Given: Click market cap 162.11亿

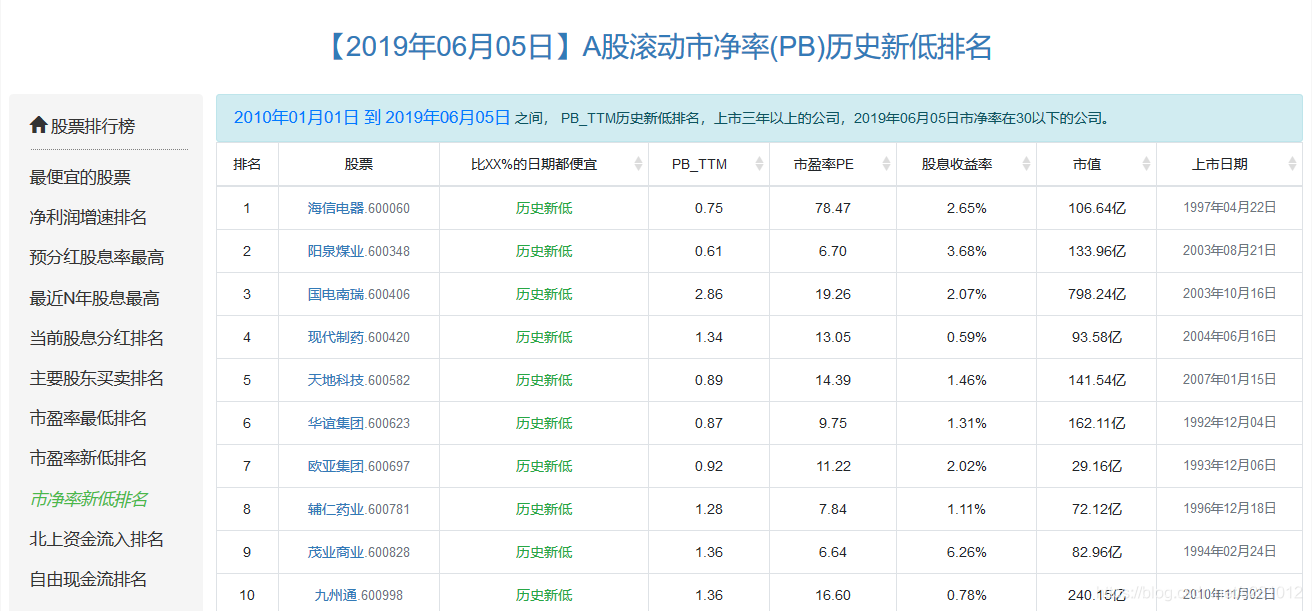Looking at the screenshot, I should click(x=1097, y=423).
